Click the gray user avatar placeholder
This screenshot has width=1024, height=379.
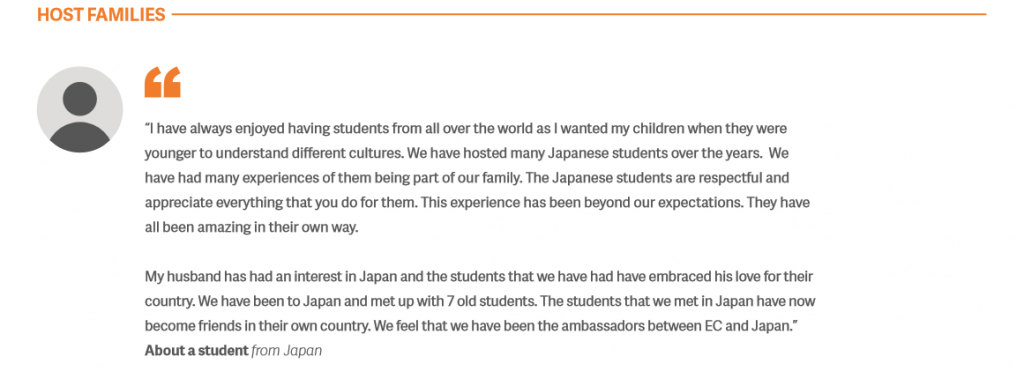click(80, 110)
